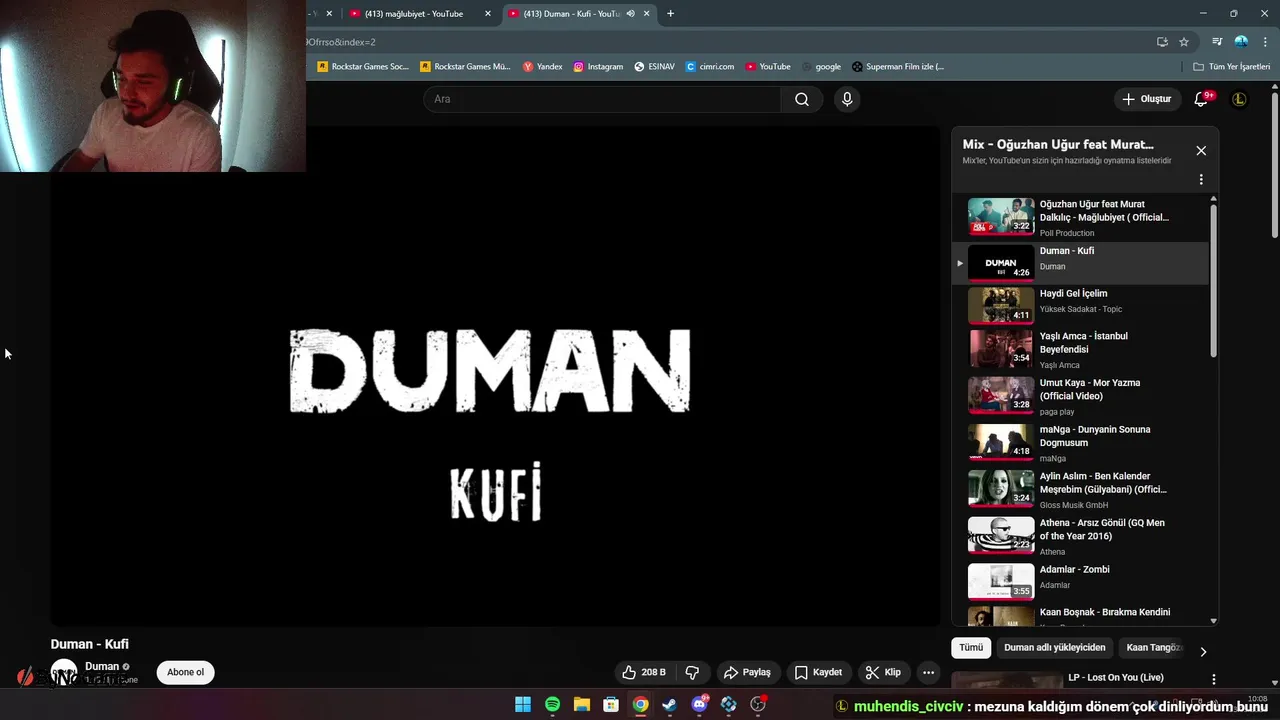Click the Mix playlist panel scrollbar
The height and width of the screenshot is (720, 1280).
pyautogui.click(x=1214, y=280)
